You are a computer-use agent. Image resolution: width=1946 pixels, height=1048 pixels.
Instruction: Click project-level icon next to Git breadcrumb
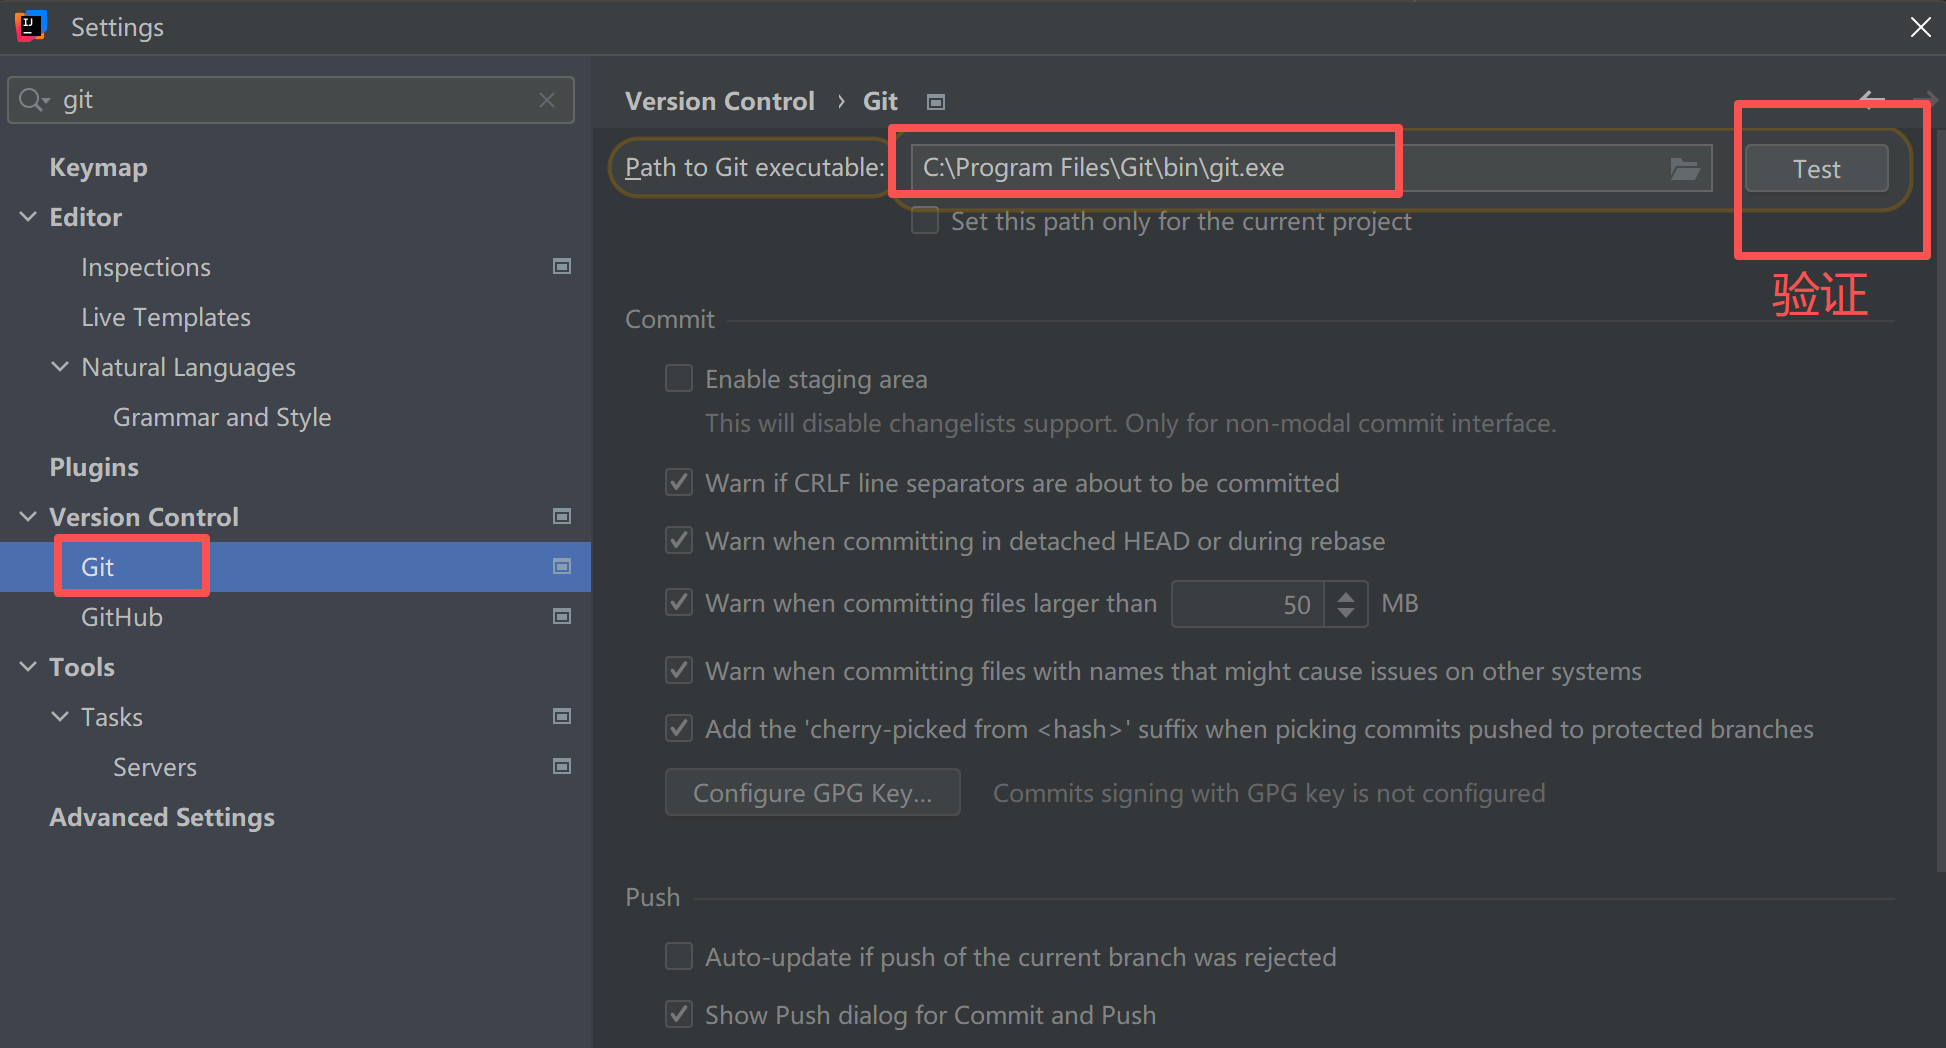(x=936, y=102)
